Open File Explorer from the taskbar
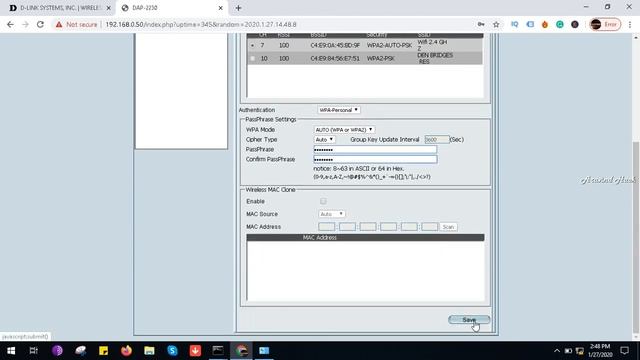The image size is (640, 360). [x=149, y=351]
